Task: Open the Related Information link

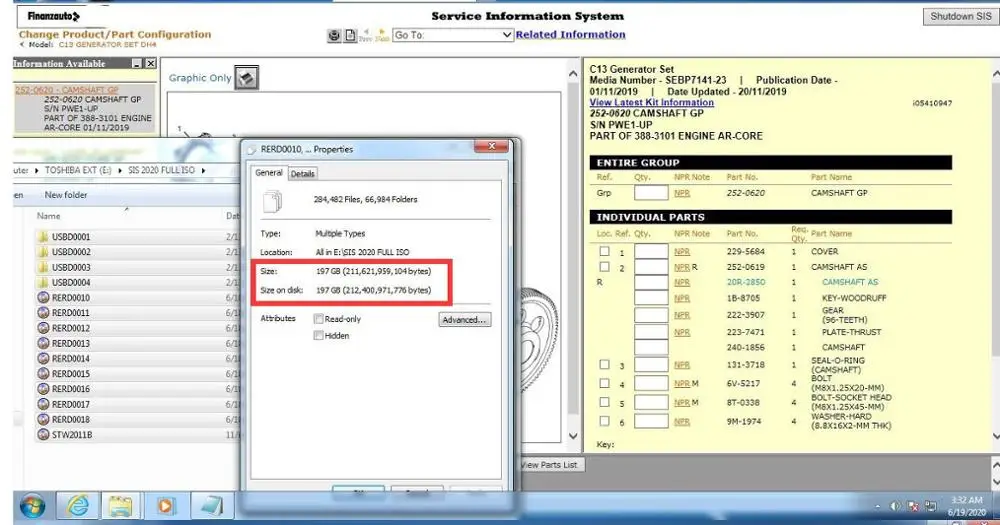Action: (570, 34)
